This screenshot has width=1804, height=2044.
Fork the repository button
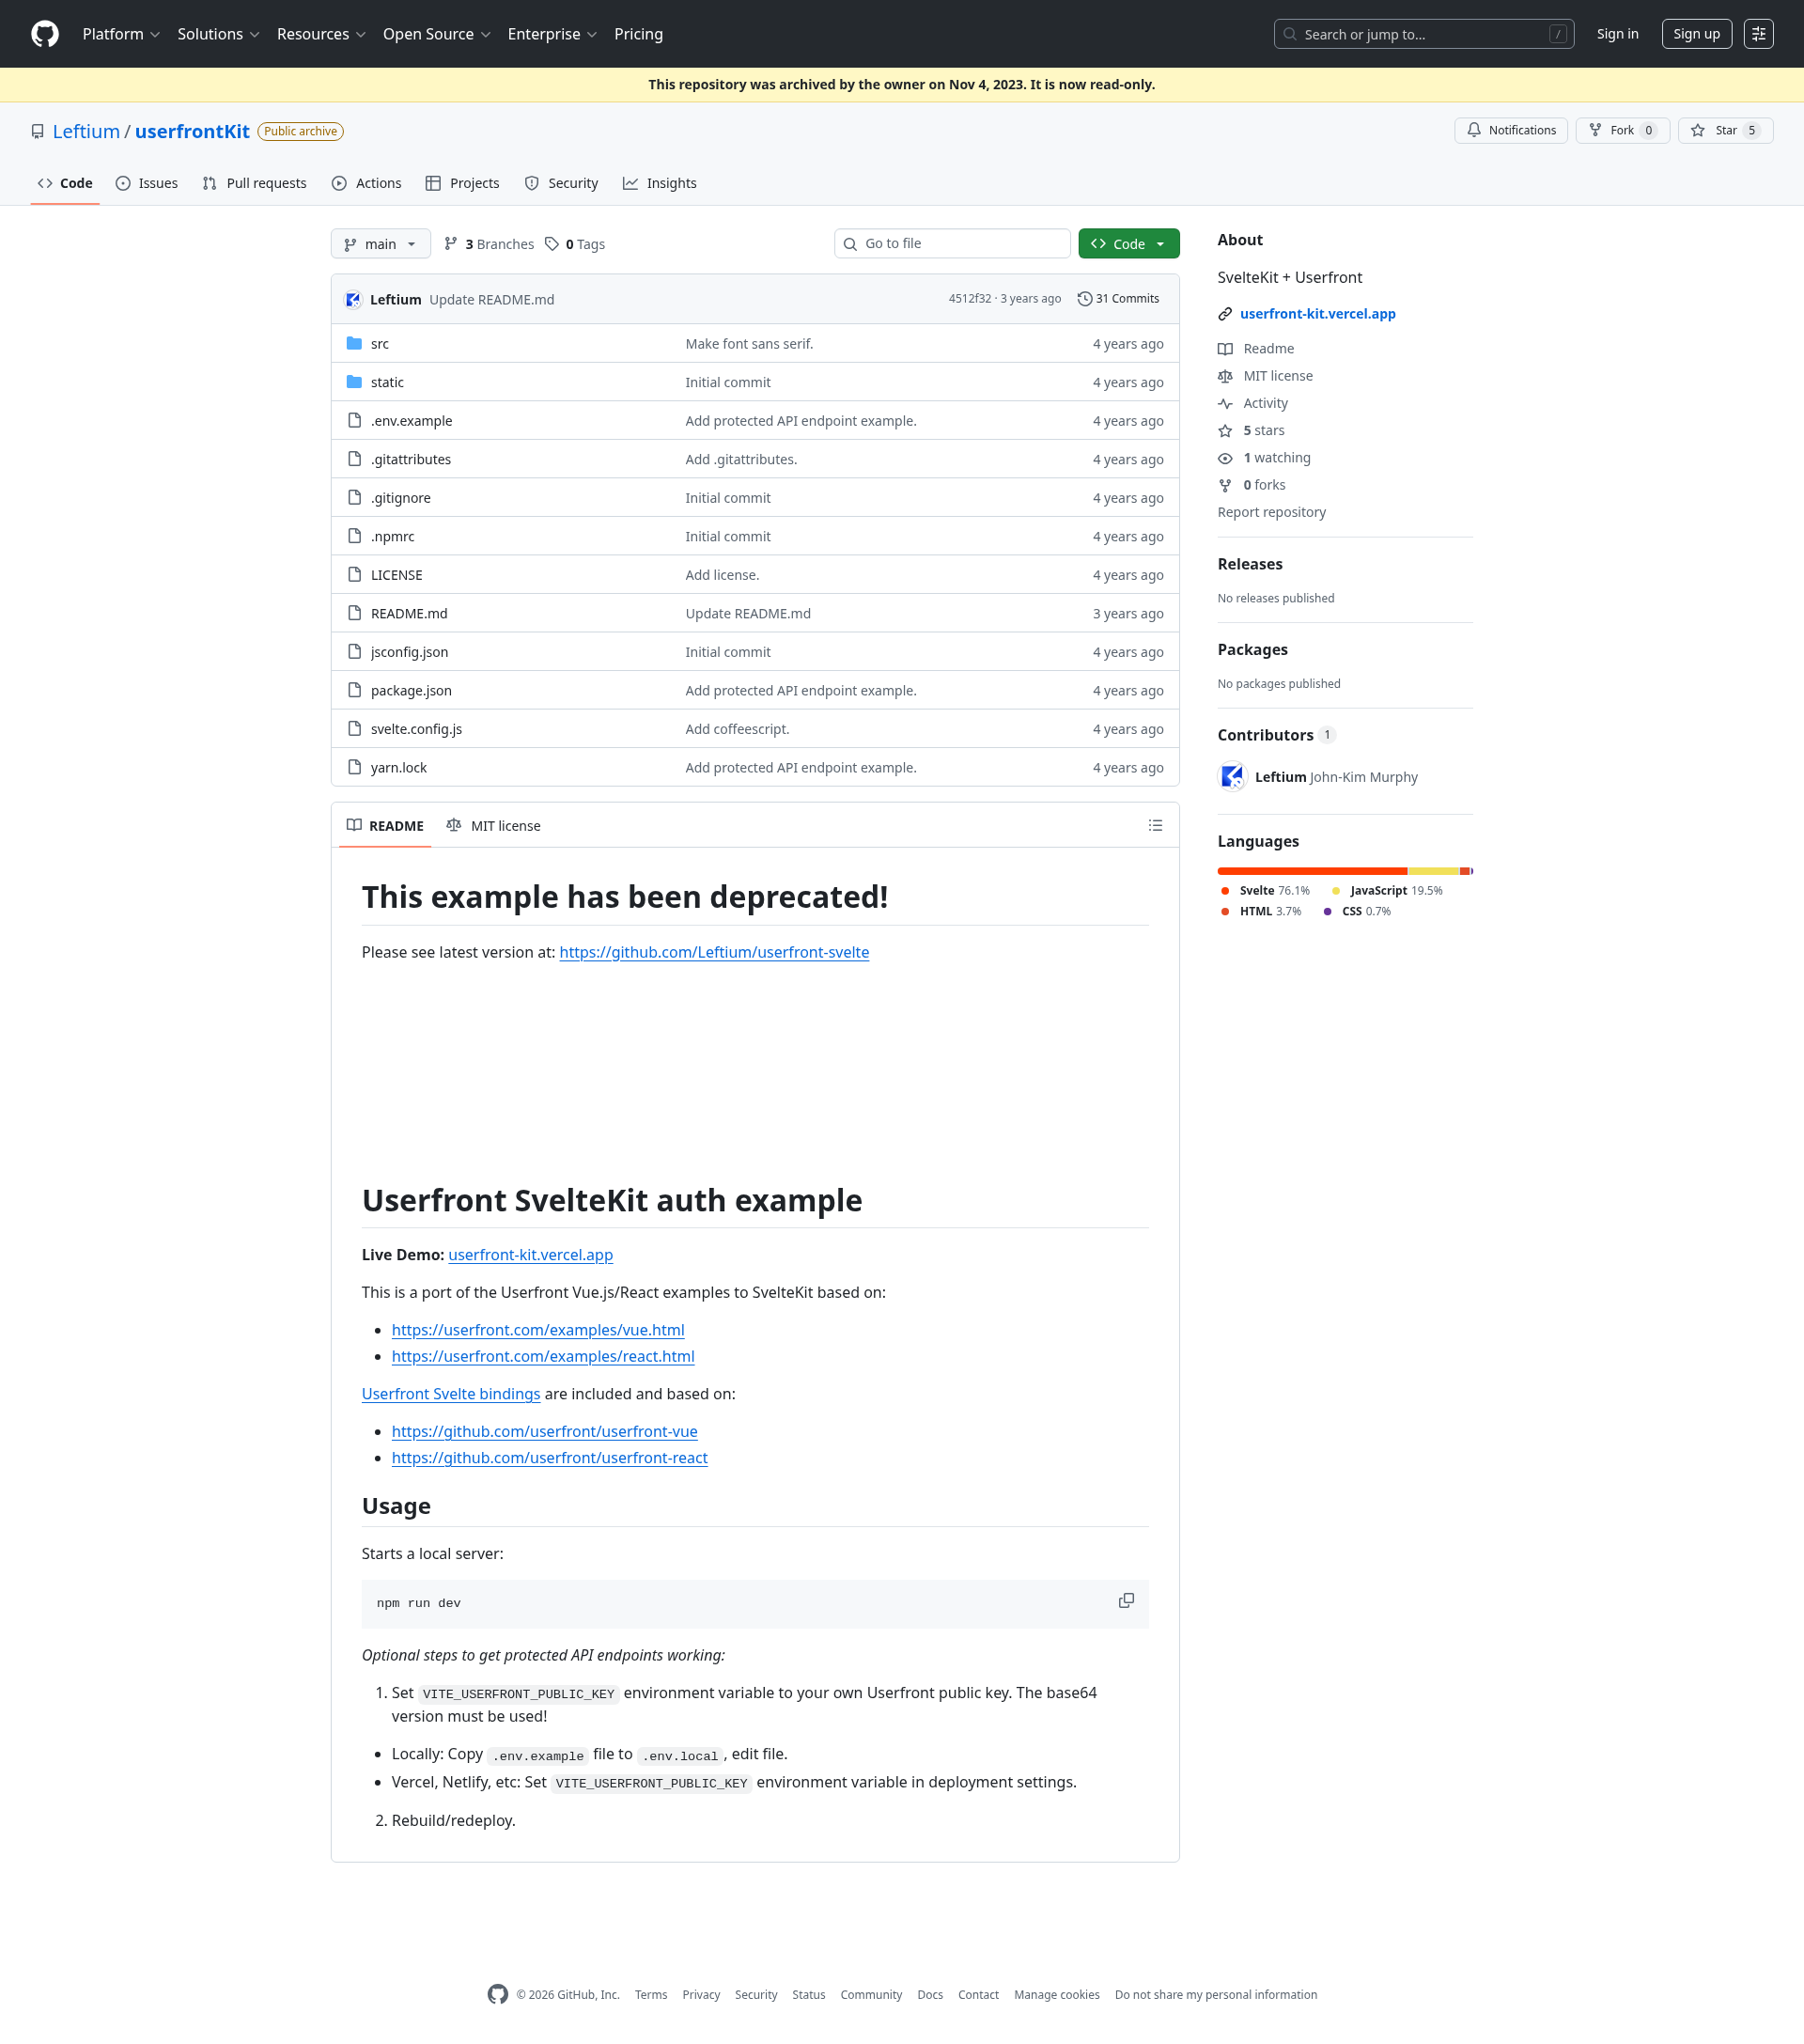1622,131
